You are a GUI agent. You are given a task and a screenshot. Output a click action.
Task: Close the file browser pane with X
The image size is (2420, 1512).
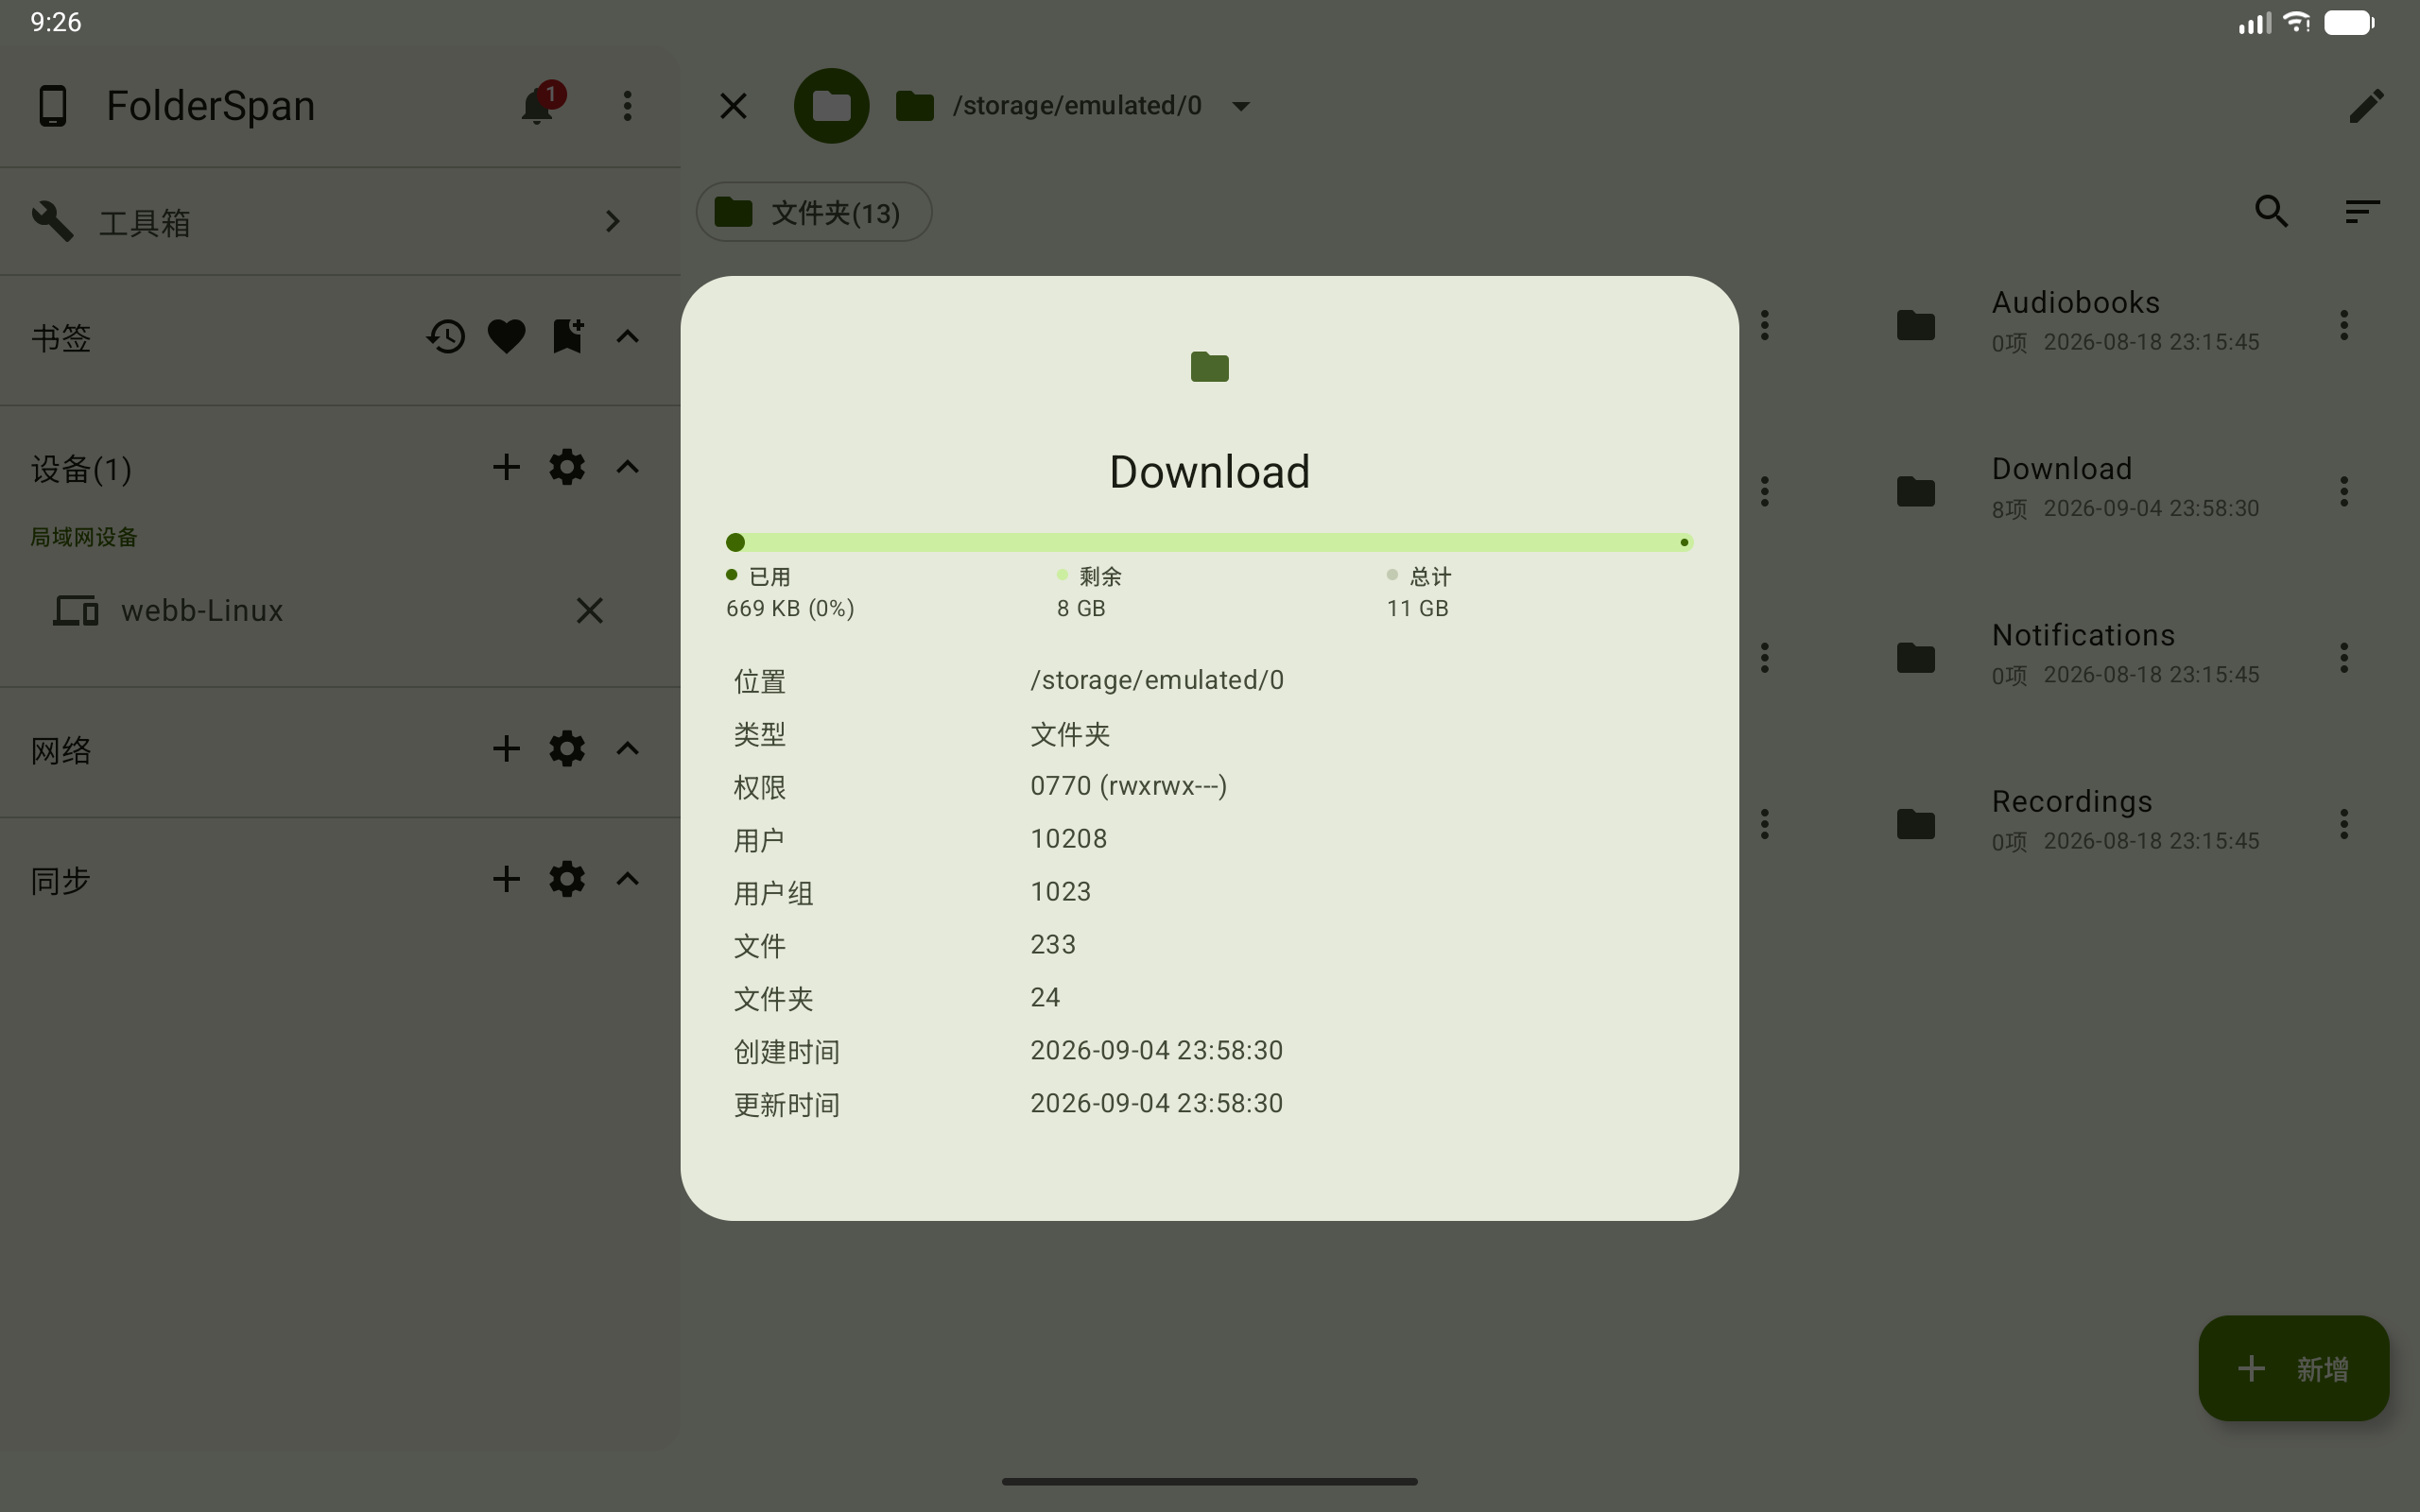733,105
